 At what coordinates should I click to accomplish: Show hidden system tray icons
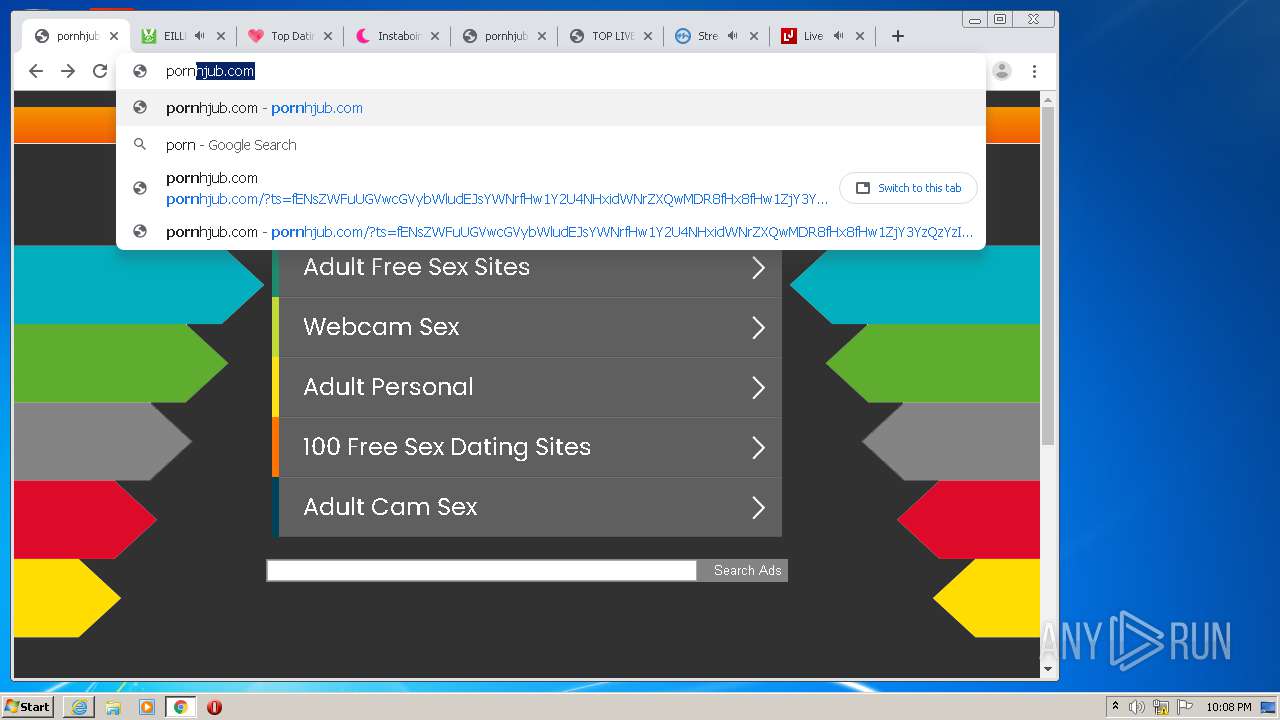(x=1115, y=707)
